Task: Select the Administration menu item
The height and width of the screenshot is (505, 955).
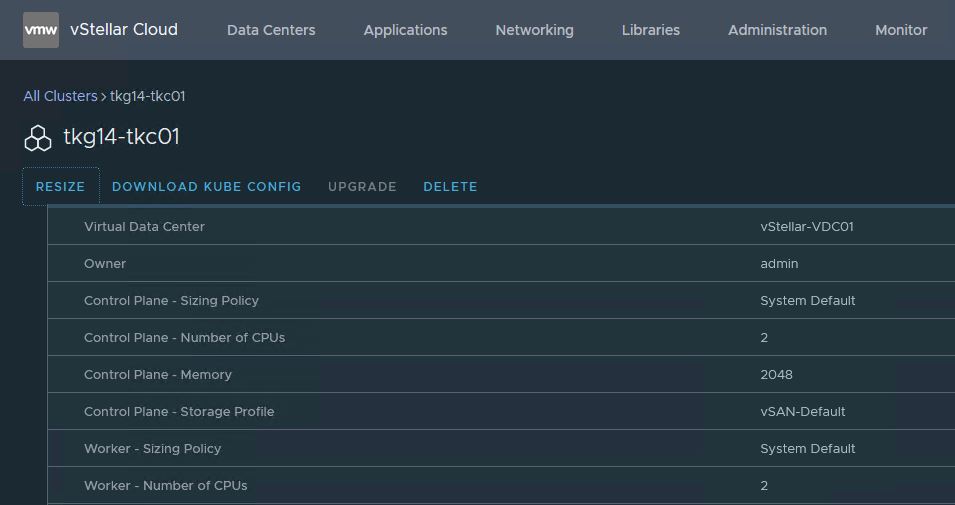Action: tap(777, 30)
